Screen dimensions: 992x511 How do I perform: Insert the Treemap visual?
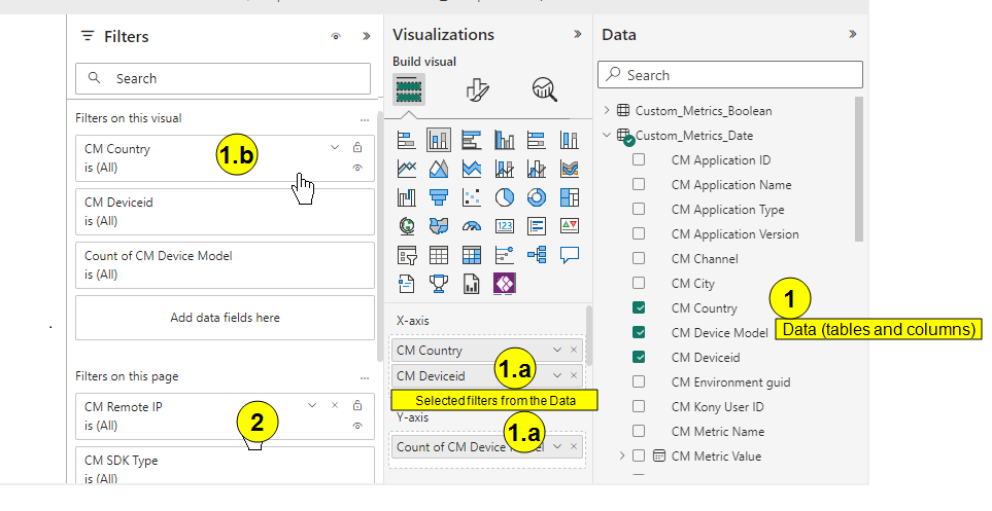tap(569, 197)
